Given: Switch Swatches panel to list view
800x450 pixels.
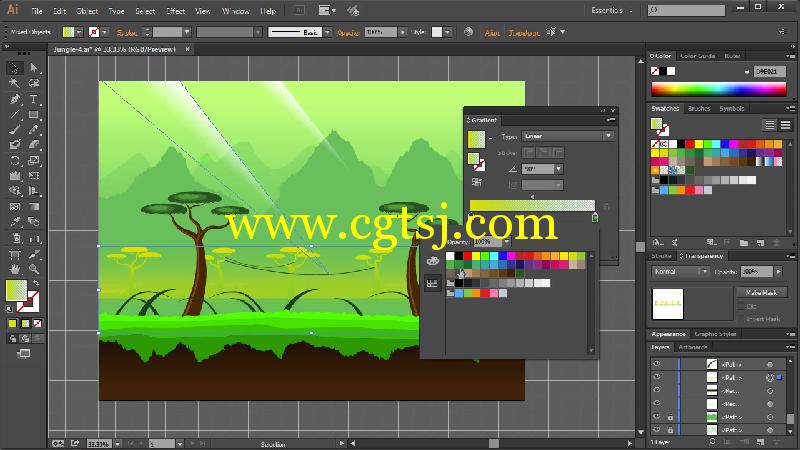Looking at the screenshot, I should (770, 124).
